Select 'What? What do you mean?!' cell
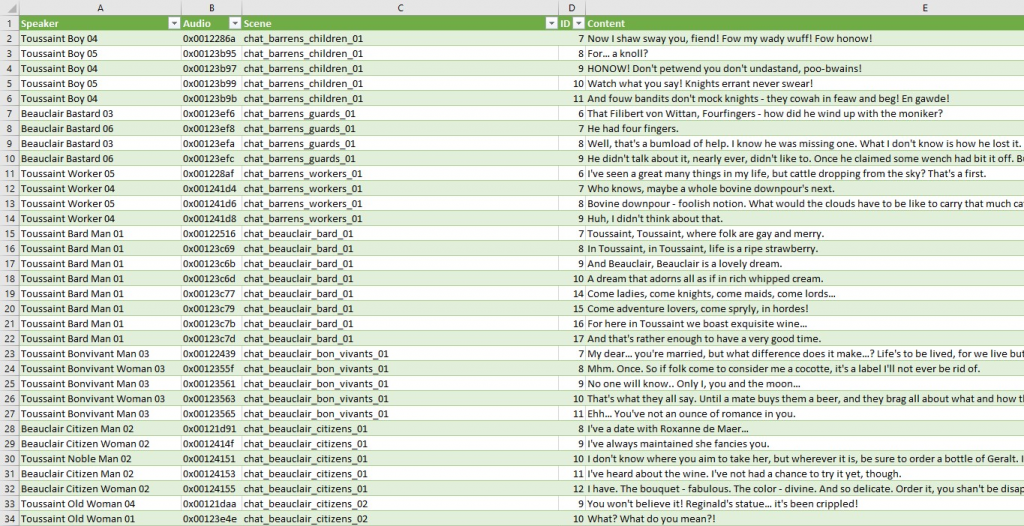Viewport: 1024px width, 526px height. 805,519
